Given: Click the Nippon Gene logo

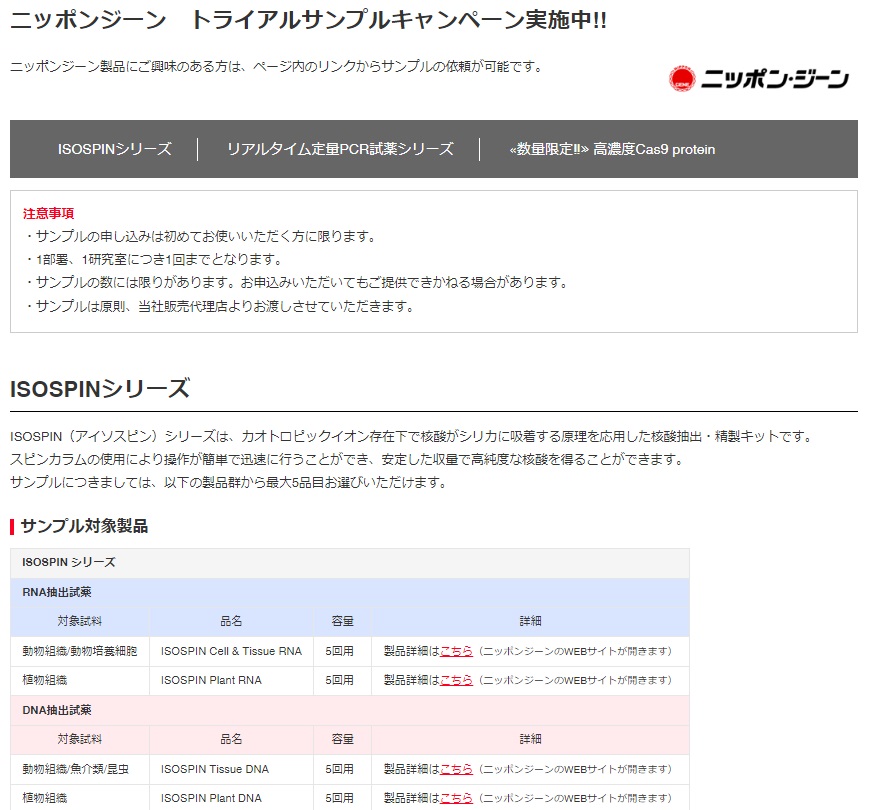Looking at the screenshot, I should tap(758, 79).
